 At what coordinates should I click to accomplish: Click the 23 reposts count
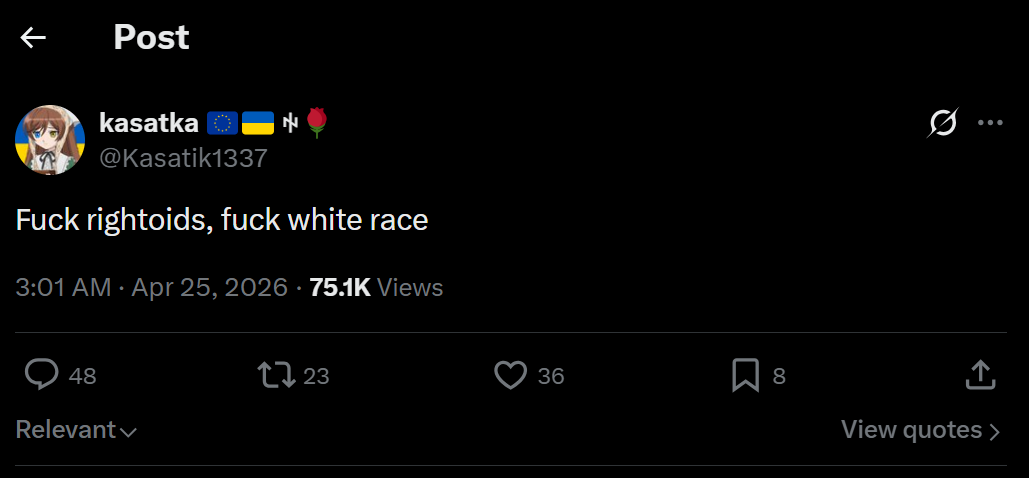(316, 376)
